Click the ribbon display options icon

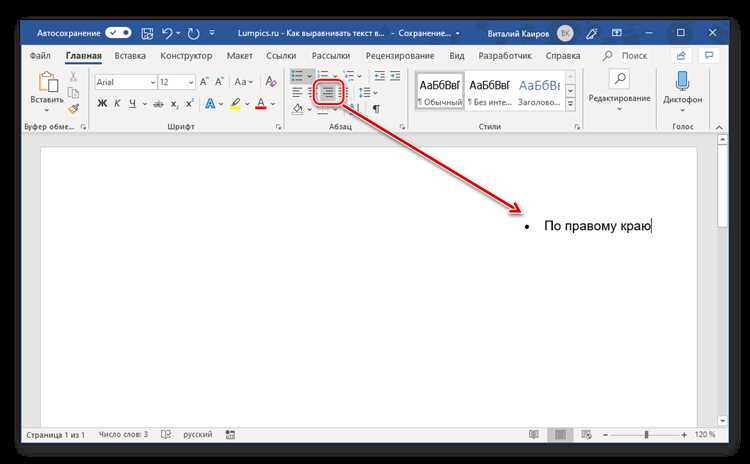tap(617, 33)
